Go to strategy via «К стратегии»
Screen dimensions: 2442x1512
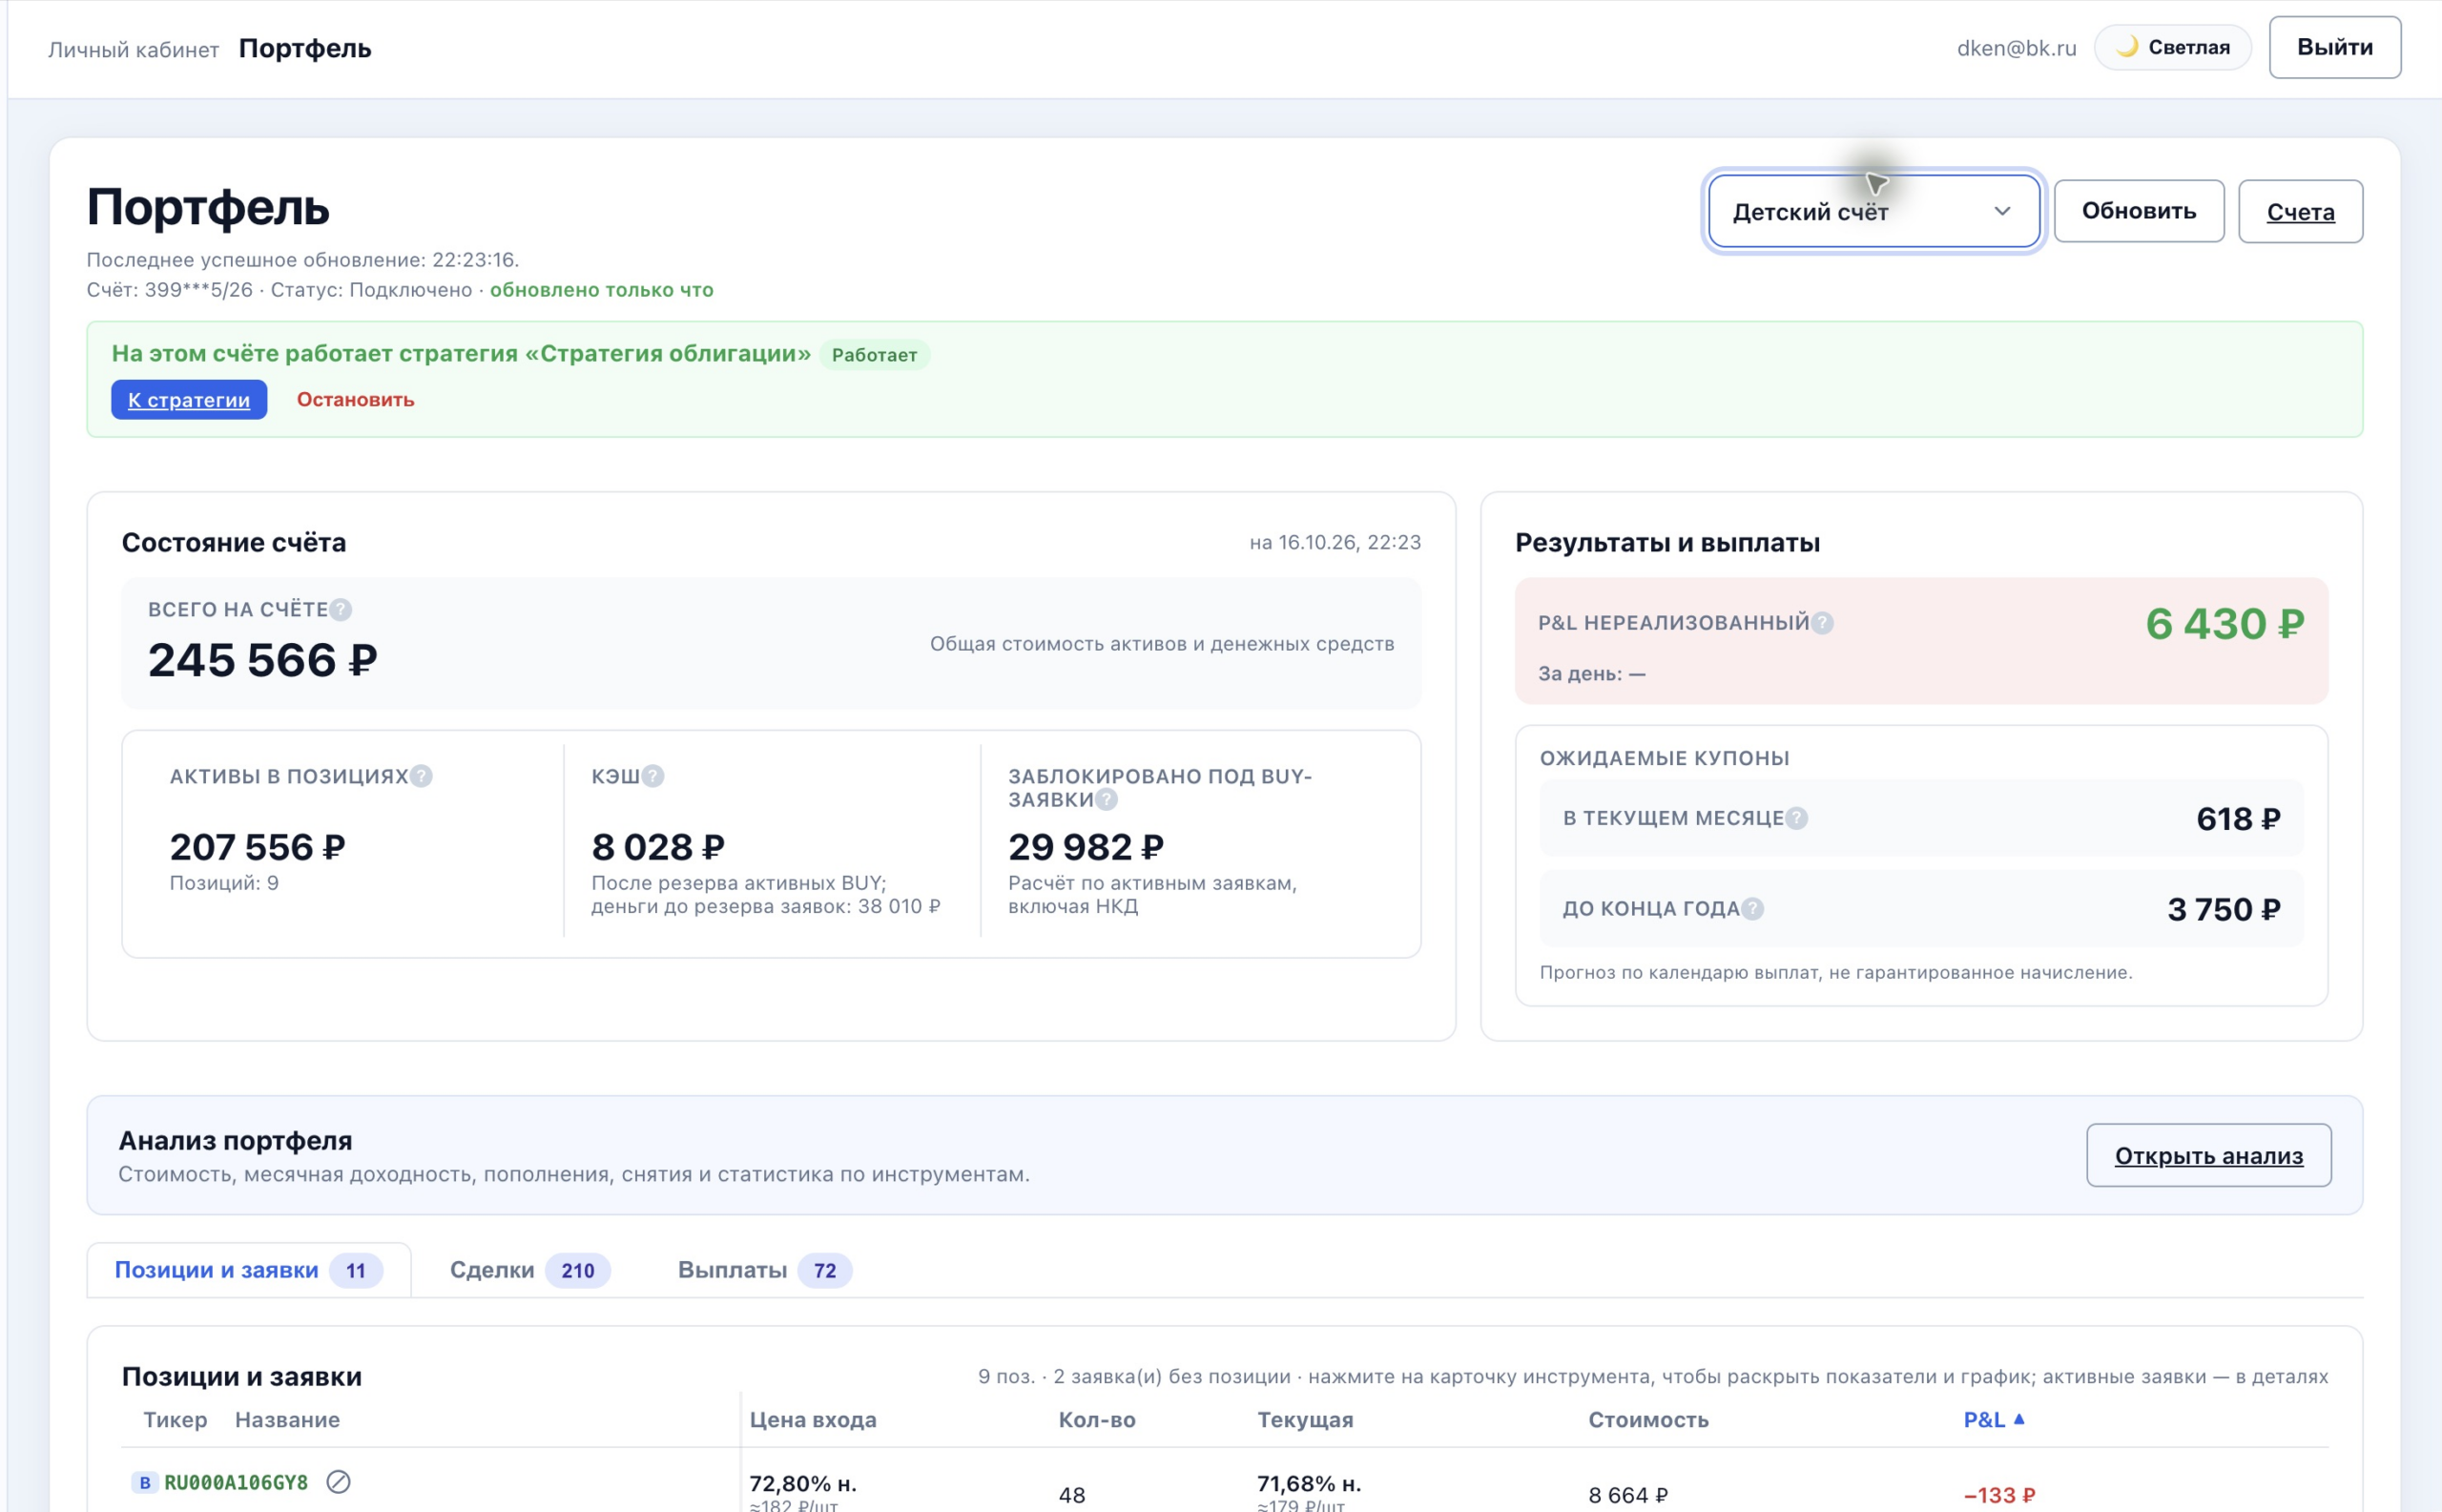click(x=189, y=399)
